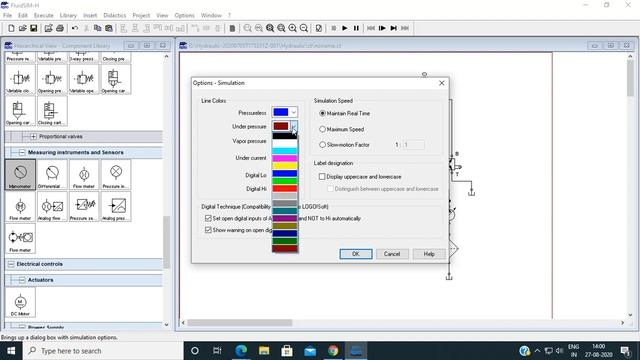This screenshot has height=360, width=640.
Task: Open the File menu
Action: tap(7, 15)
